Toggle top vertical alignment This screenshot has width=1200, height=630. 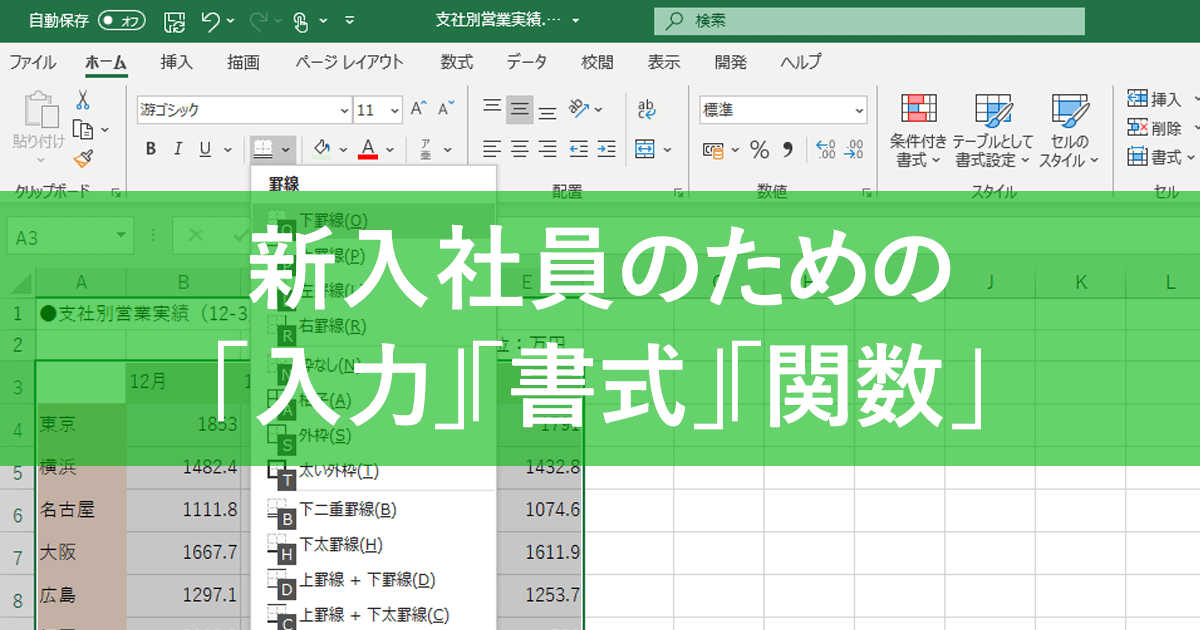(x=491, y=108)
